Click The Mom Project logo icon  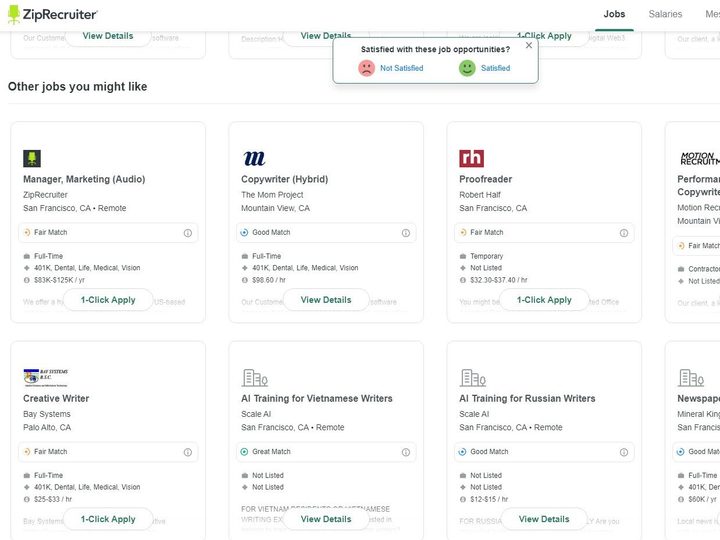(x=254, y=158)
